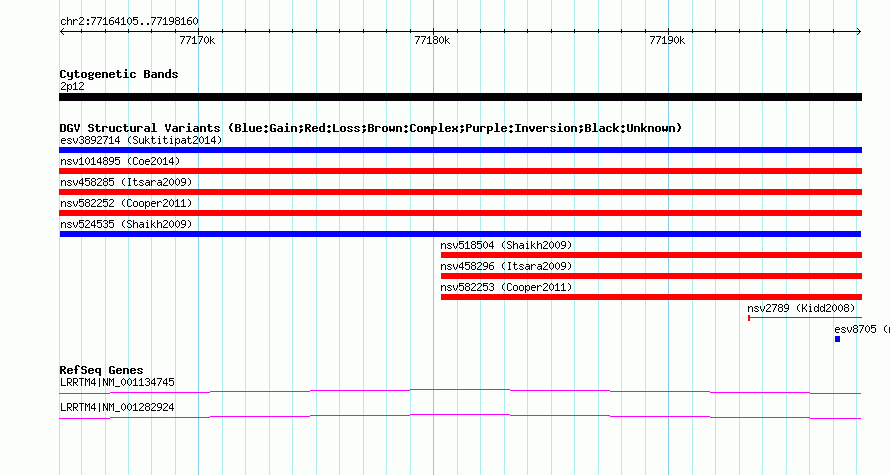The height and width of the screenshot is (475, 890).
Task: Select the blue nsv524535 gain bar
Action: (460, 234)
